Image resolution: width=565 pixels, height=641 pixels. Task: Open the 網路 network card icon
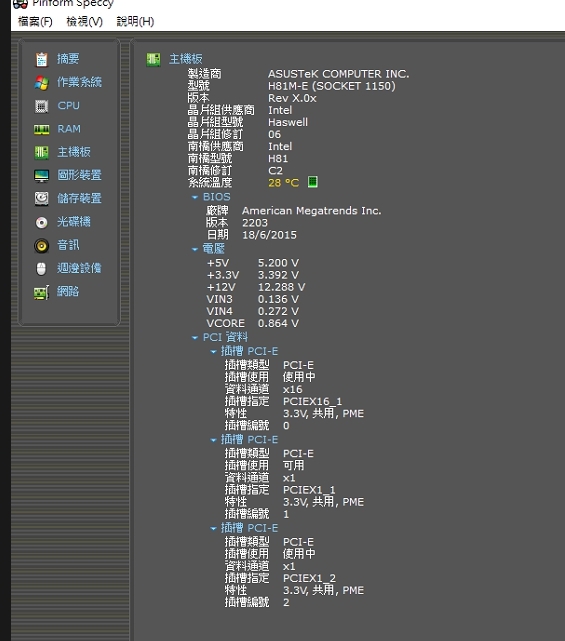(x=41, y=292)
